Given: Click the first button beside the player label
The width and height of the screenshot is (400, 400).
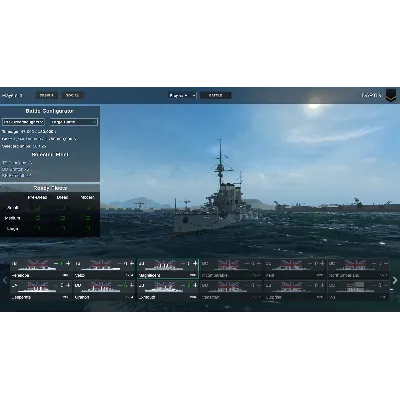Looking at the screenshot, I should (47, 95).
